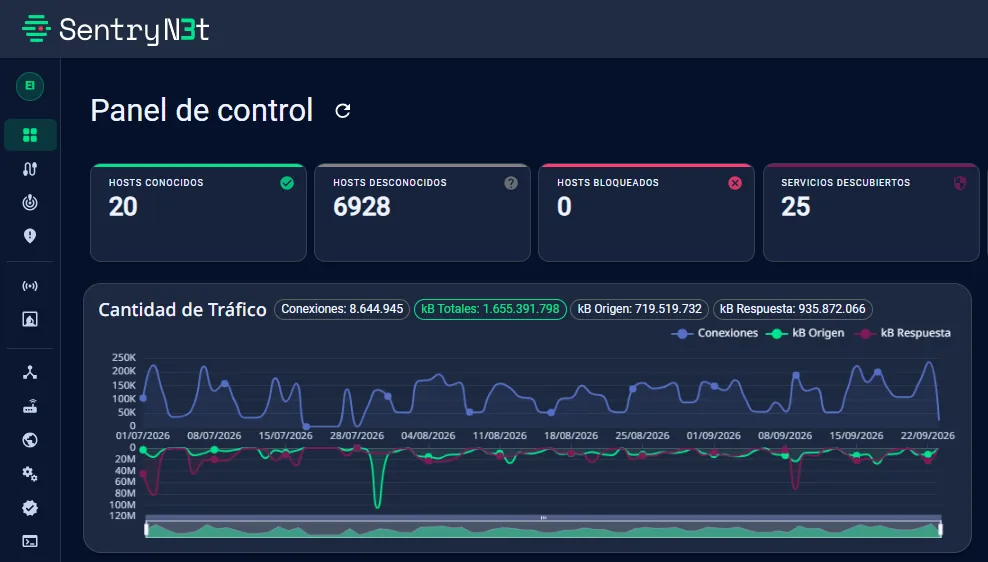
Task: Select the Conexiones: 8.644.945 chip
Action: click(342, 309)
